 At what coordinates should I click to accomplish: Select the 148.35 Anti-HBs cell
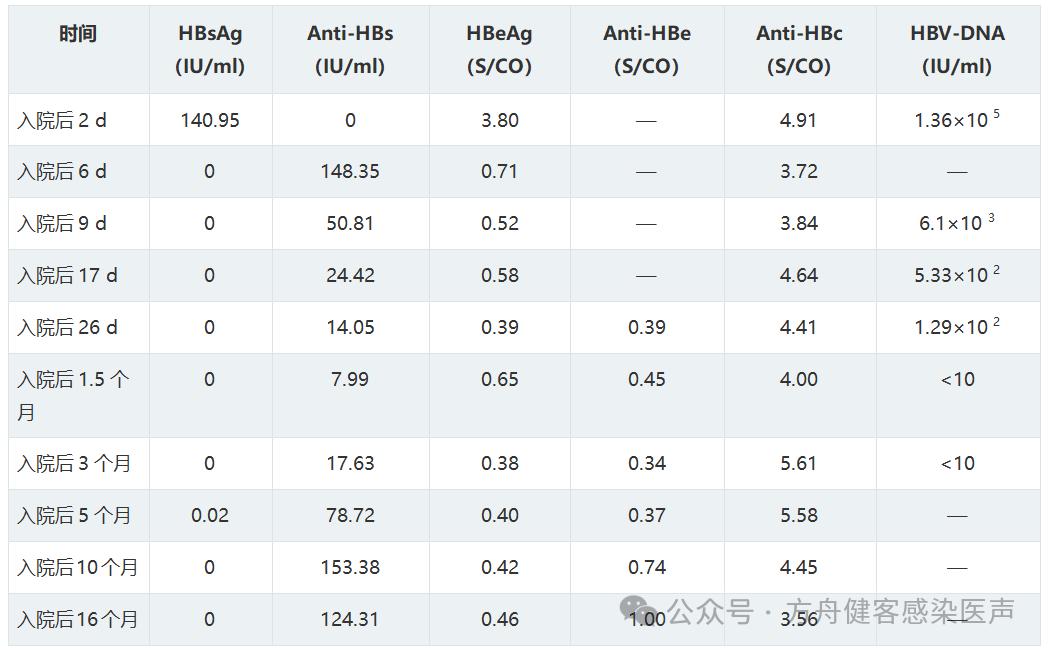pyautogui.click(x=350, y=172)
